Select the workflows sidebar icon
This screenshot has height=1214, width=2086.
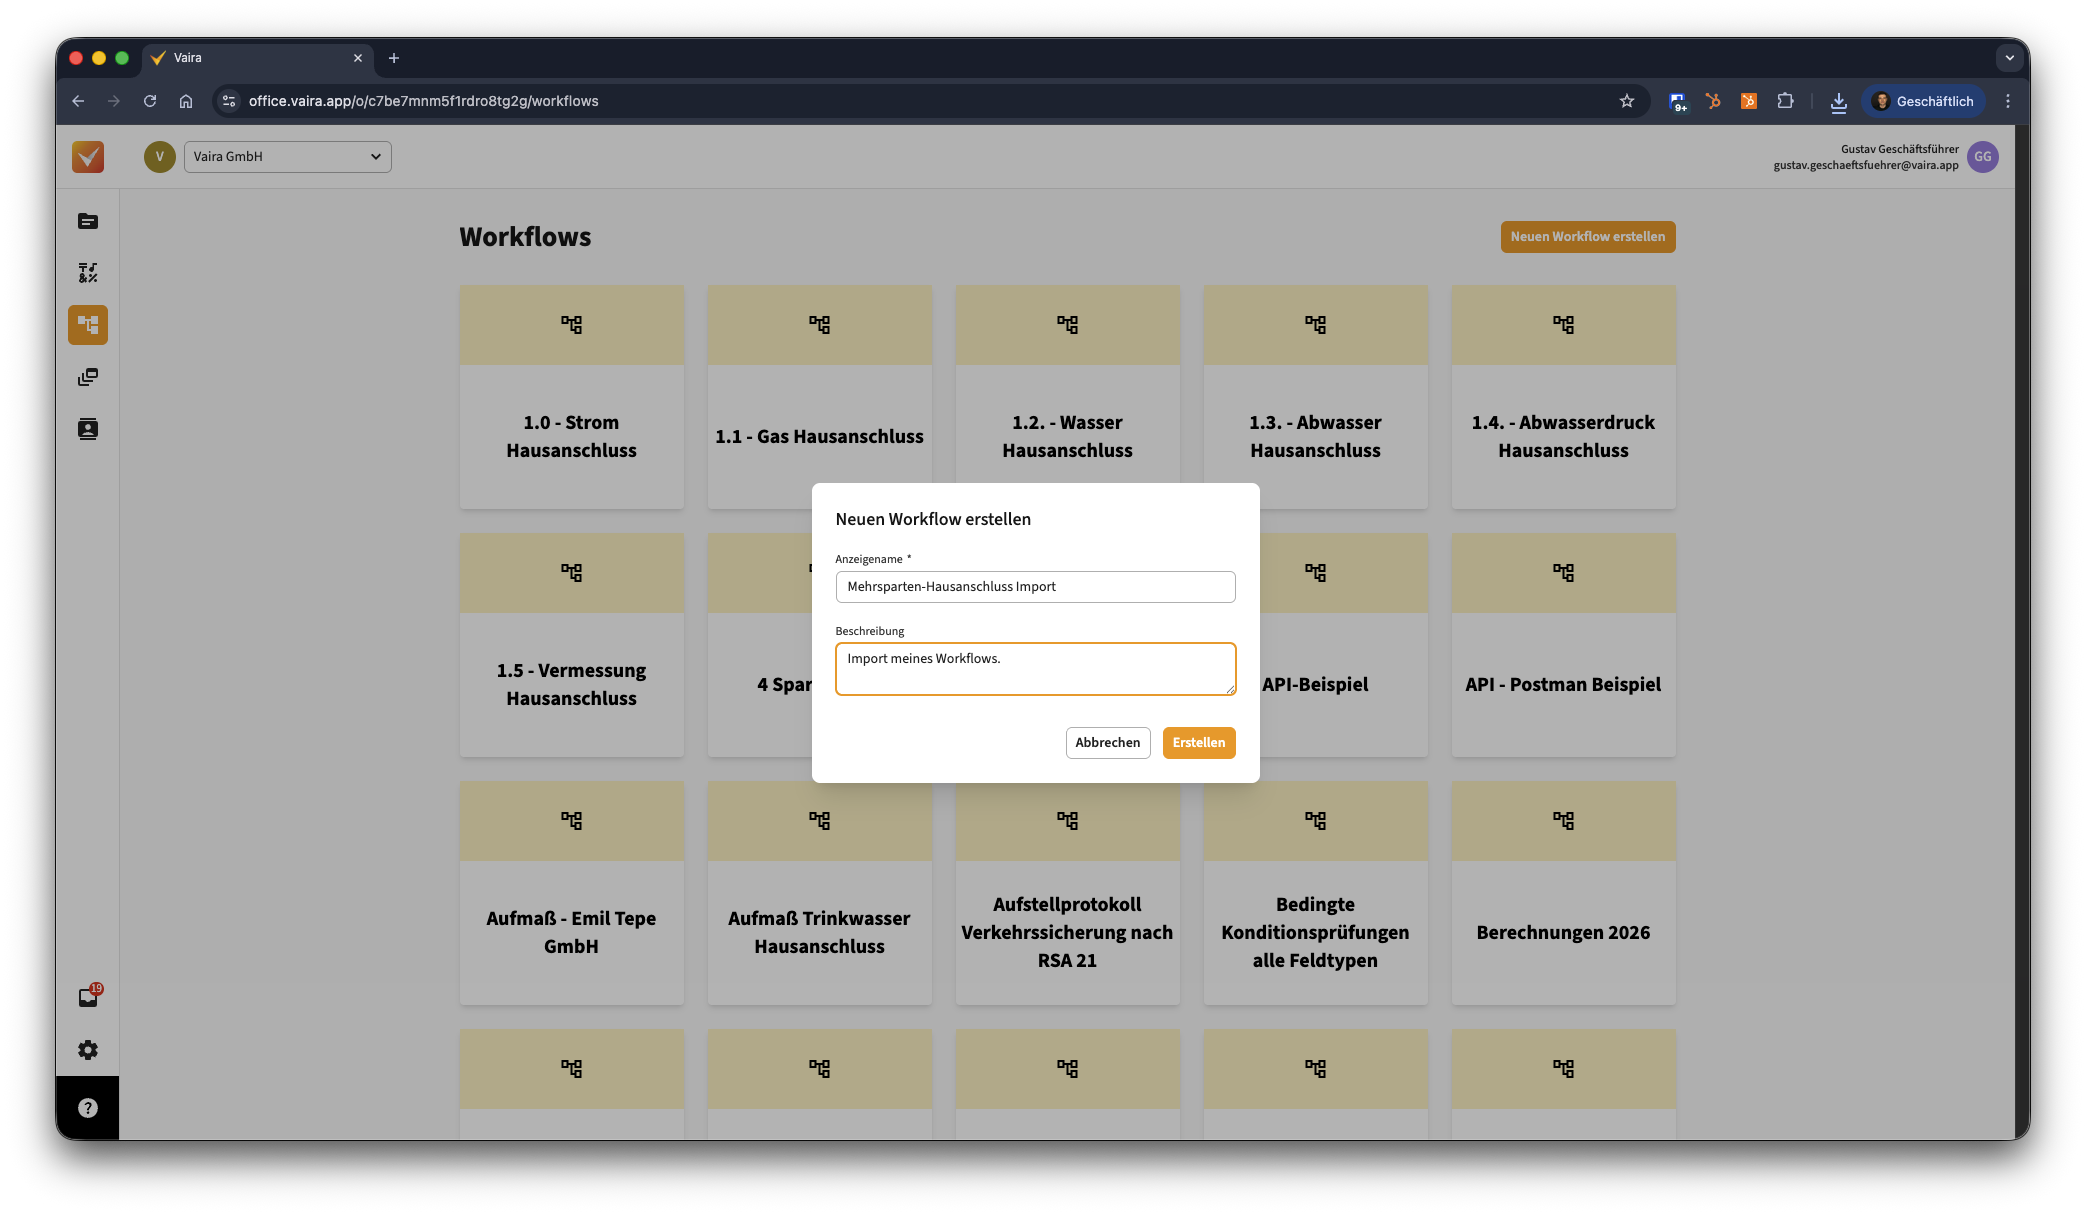click(x=88, y=325)
